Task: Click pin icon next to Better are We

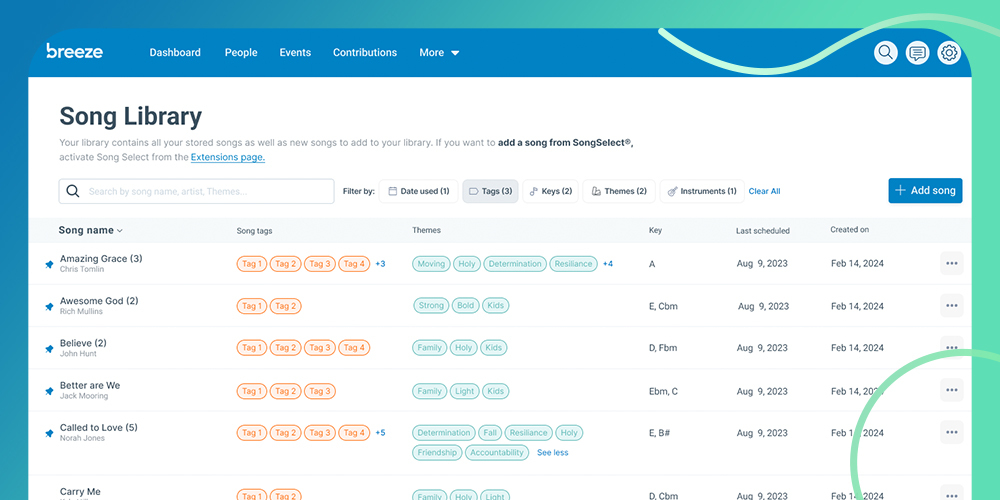Action: (x=49, y=391)
